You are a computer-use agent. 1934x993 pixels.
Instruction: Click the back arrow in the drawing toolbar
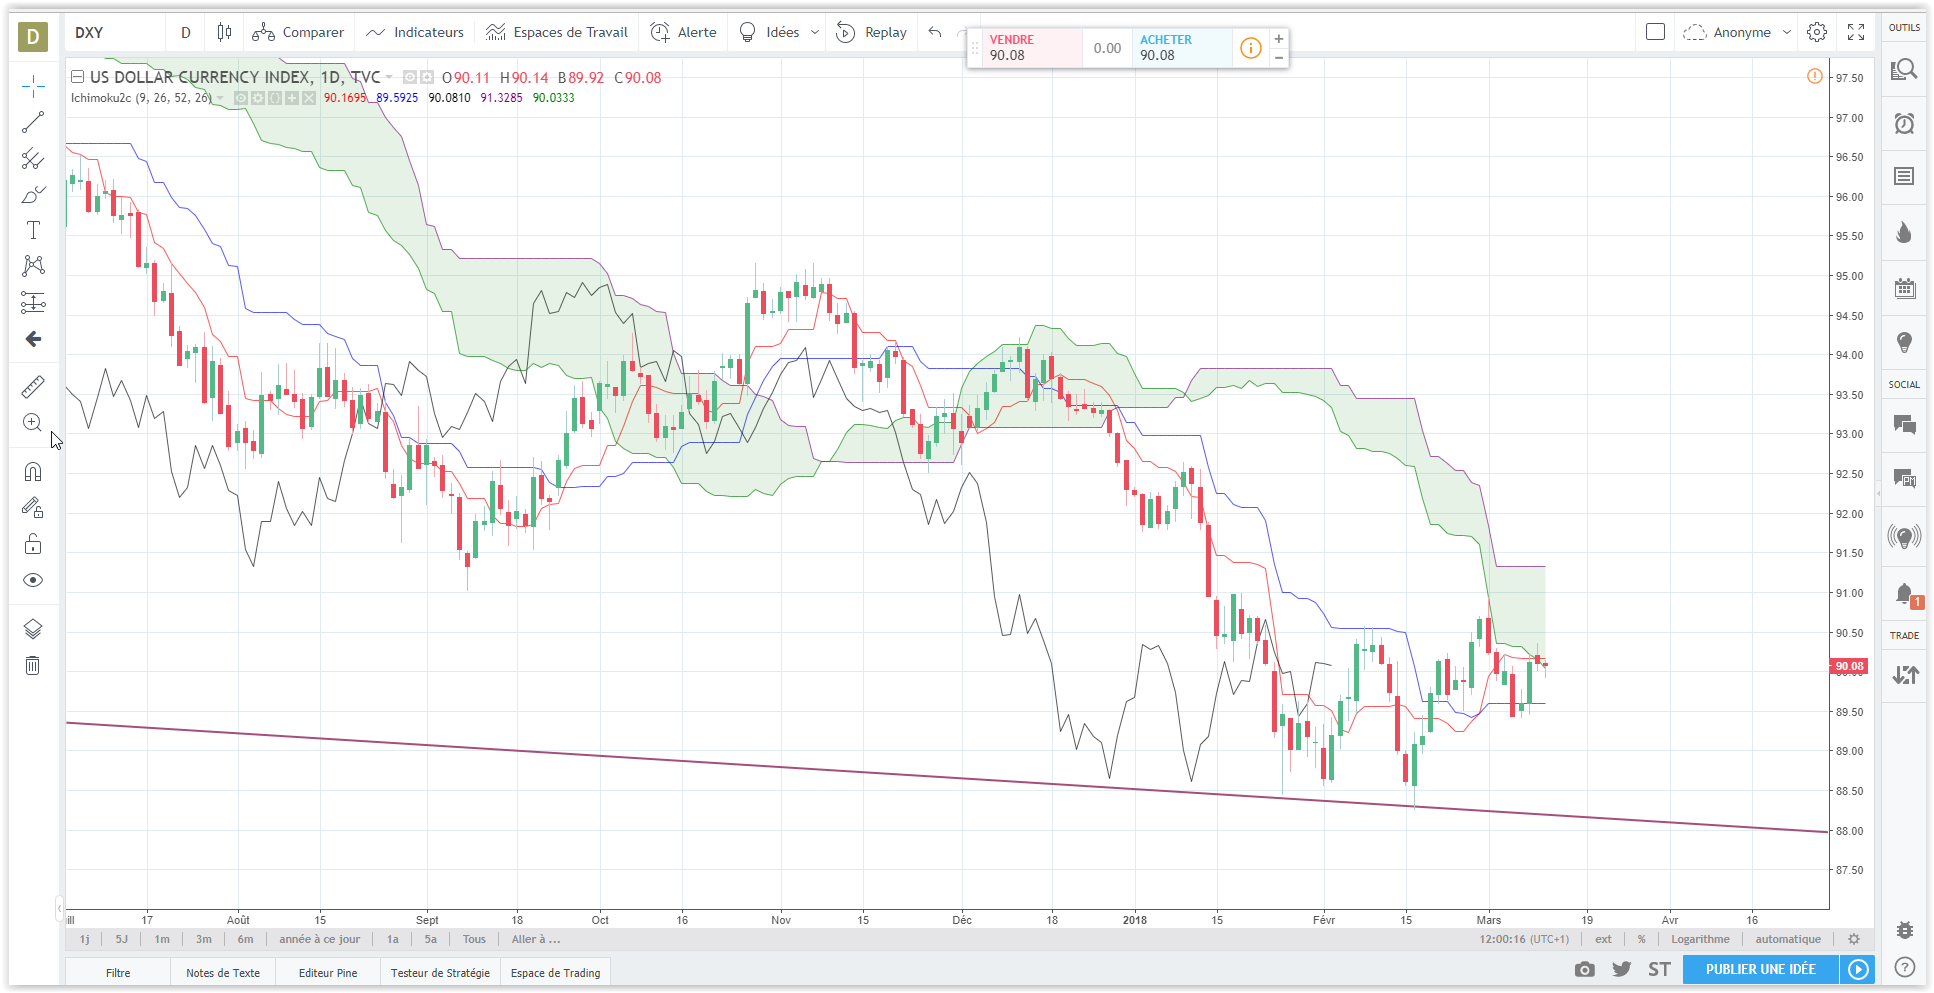pos(33,339)
